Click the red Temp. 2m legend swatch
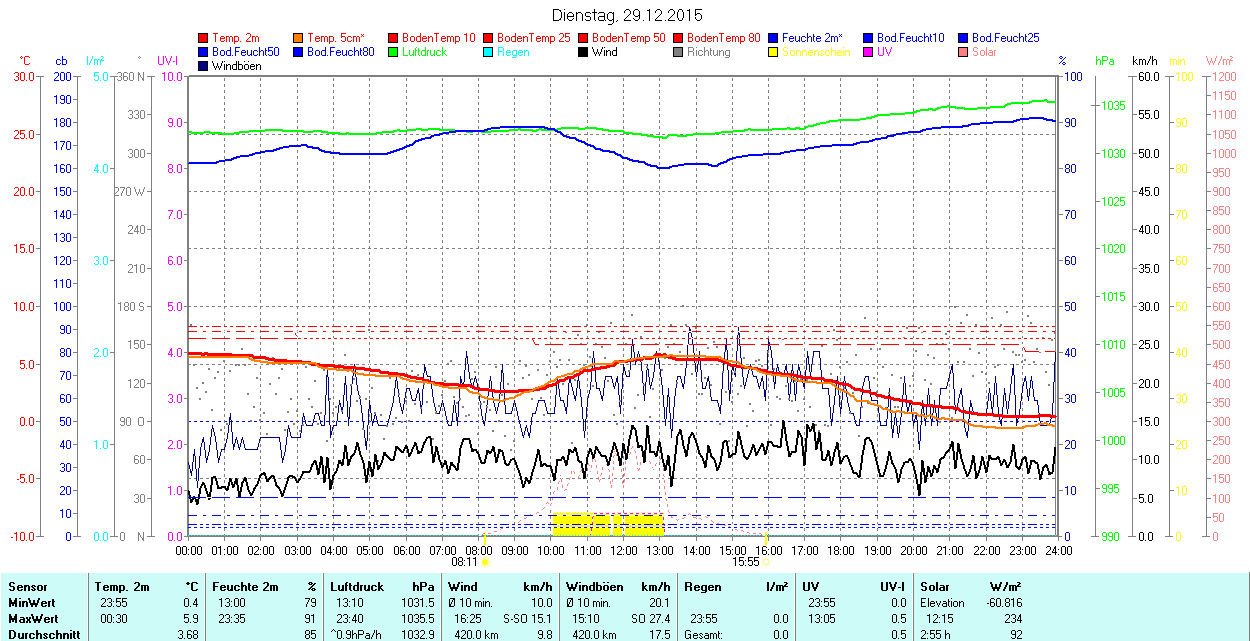Image resolution: width=1250 pixels, height=641 pixels. pos(204,38)
